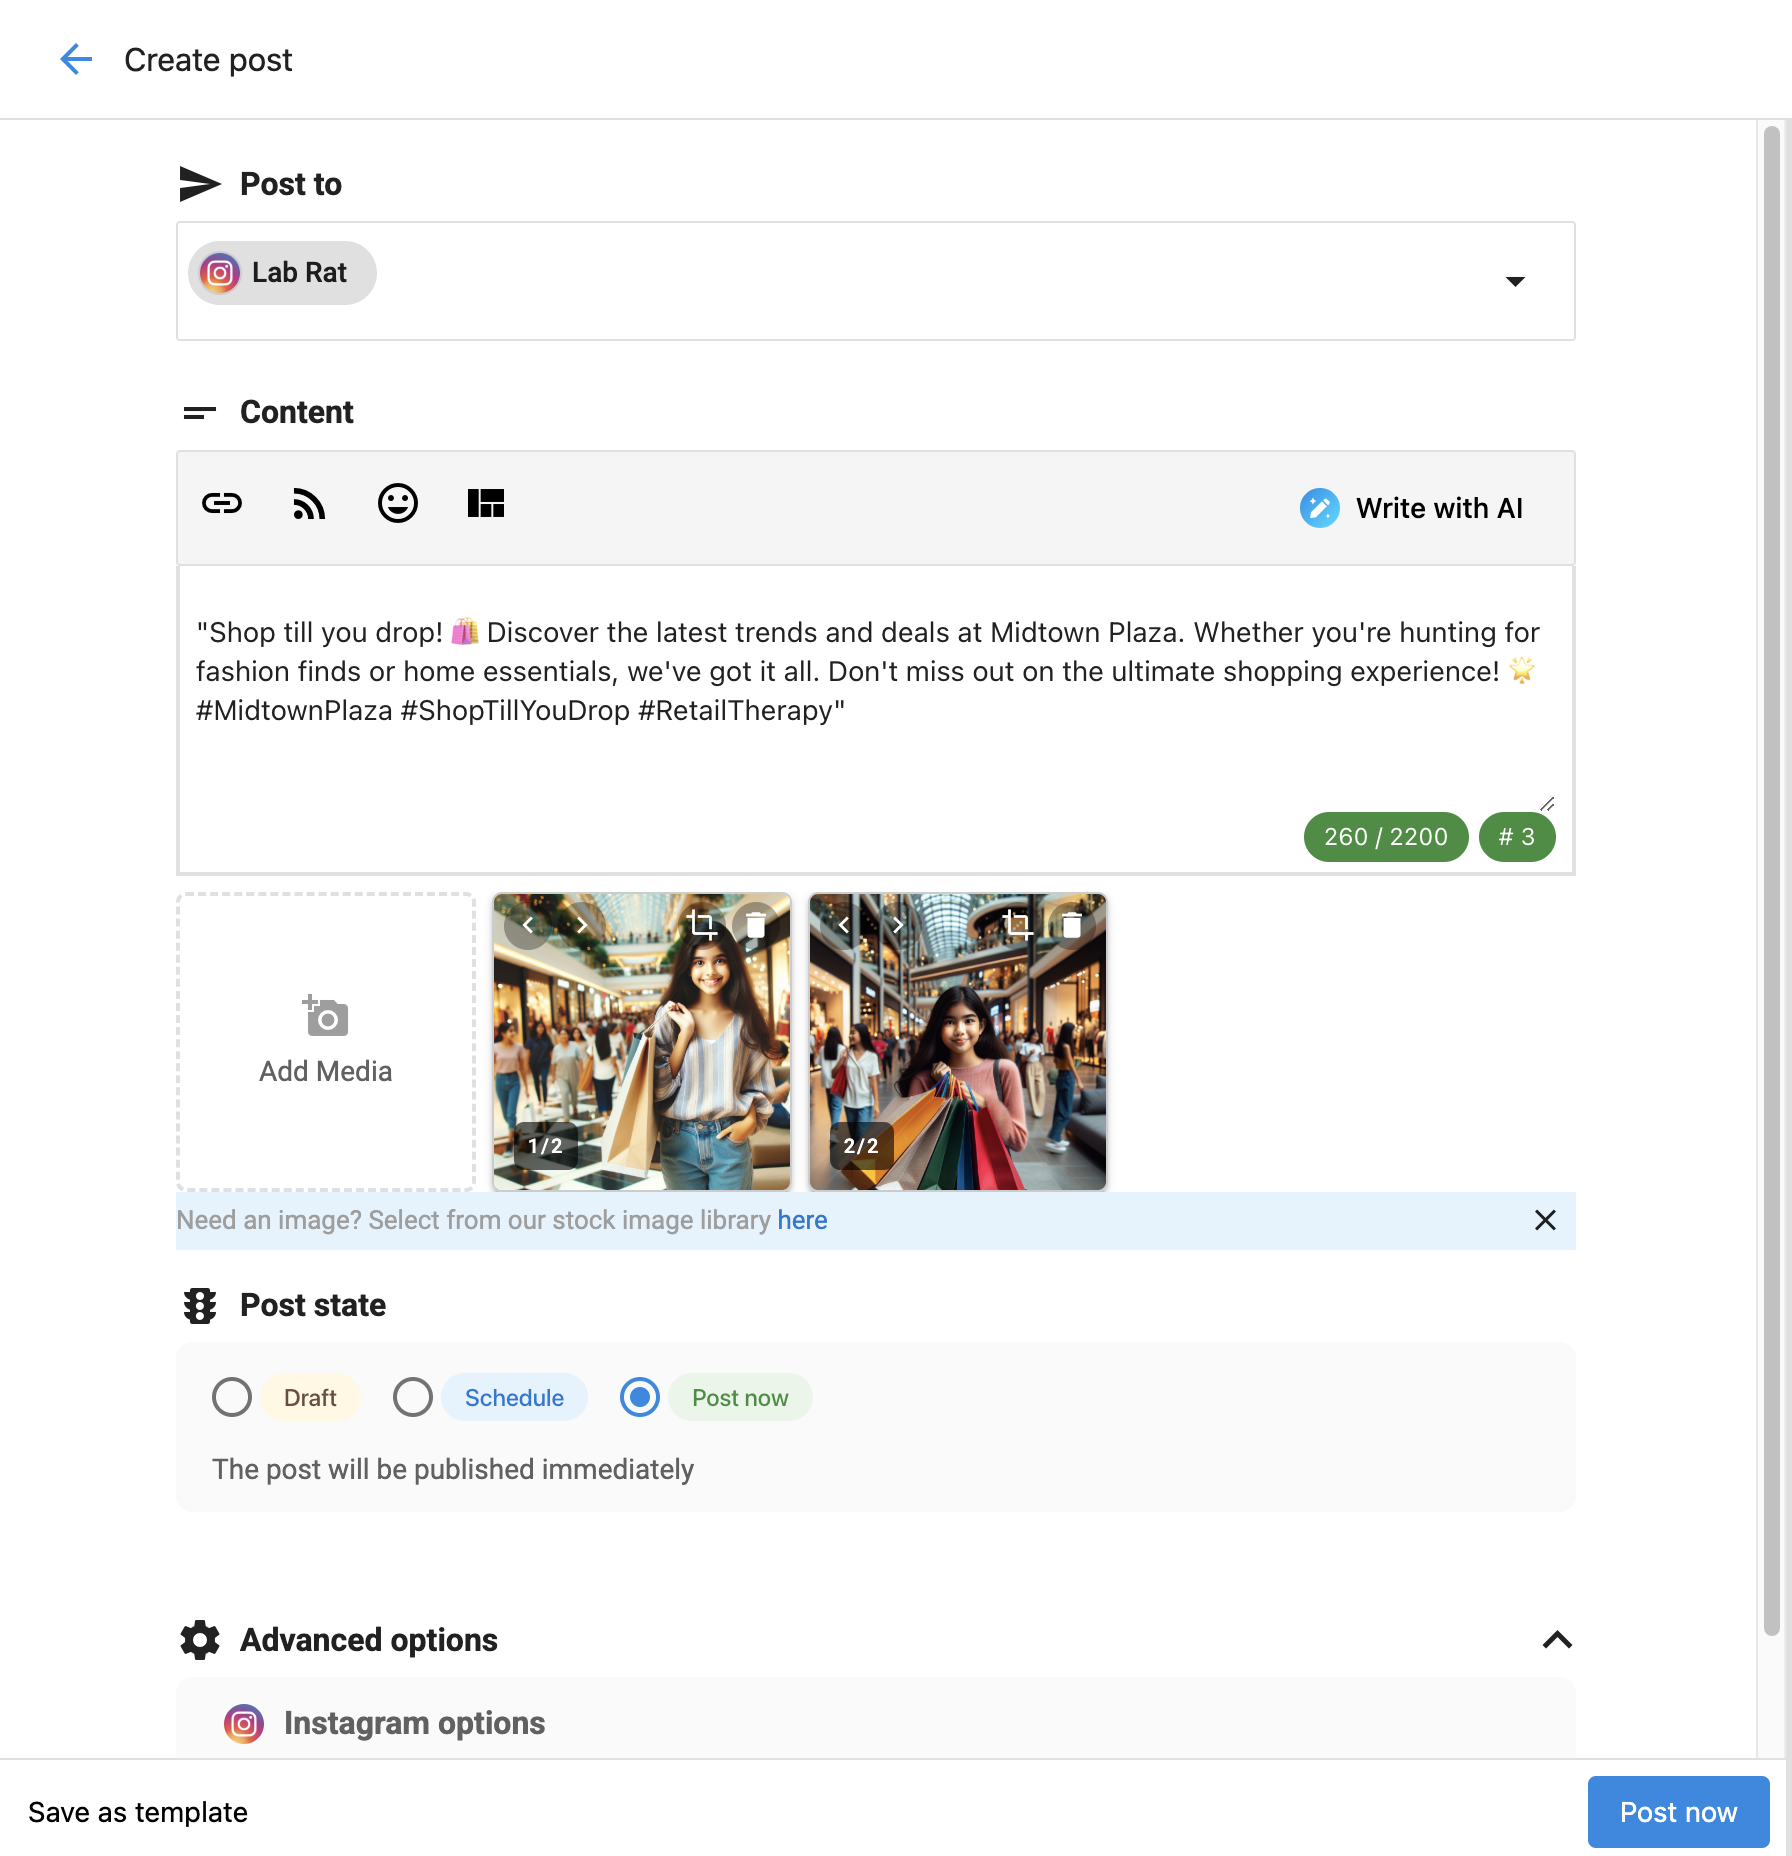
Task: Dismiss the stock image library banner
Action: [1545, 1220]
